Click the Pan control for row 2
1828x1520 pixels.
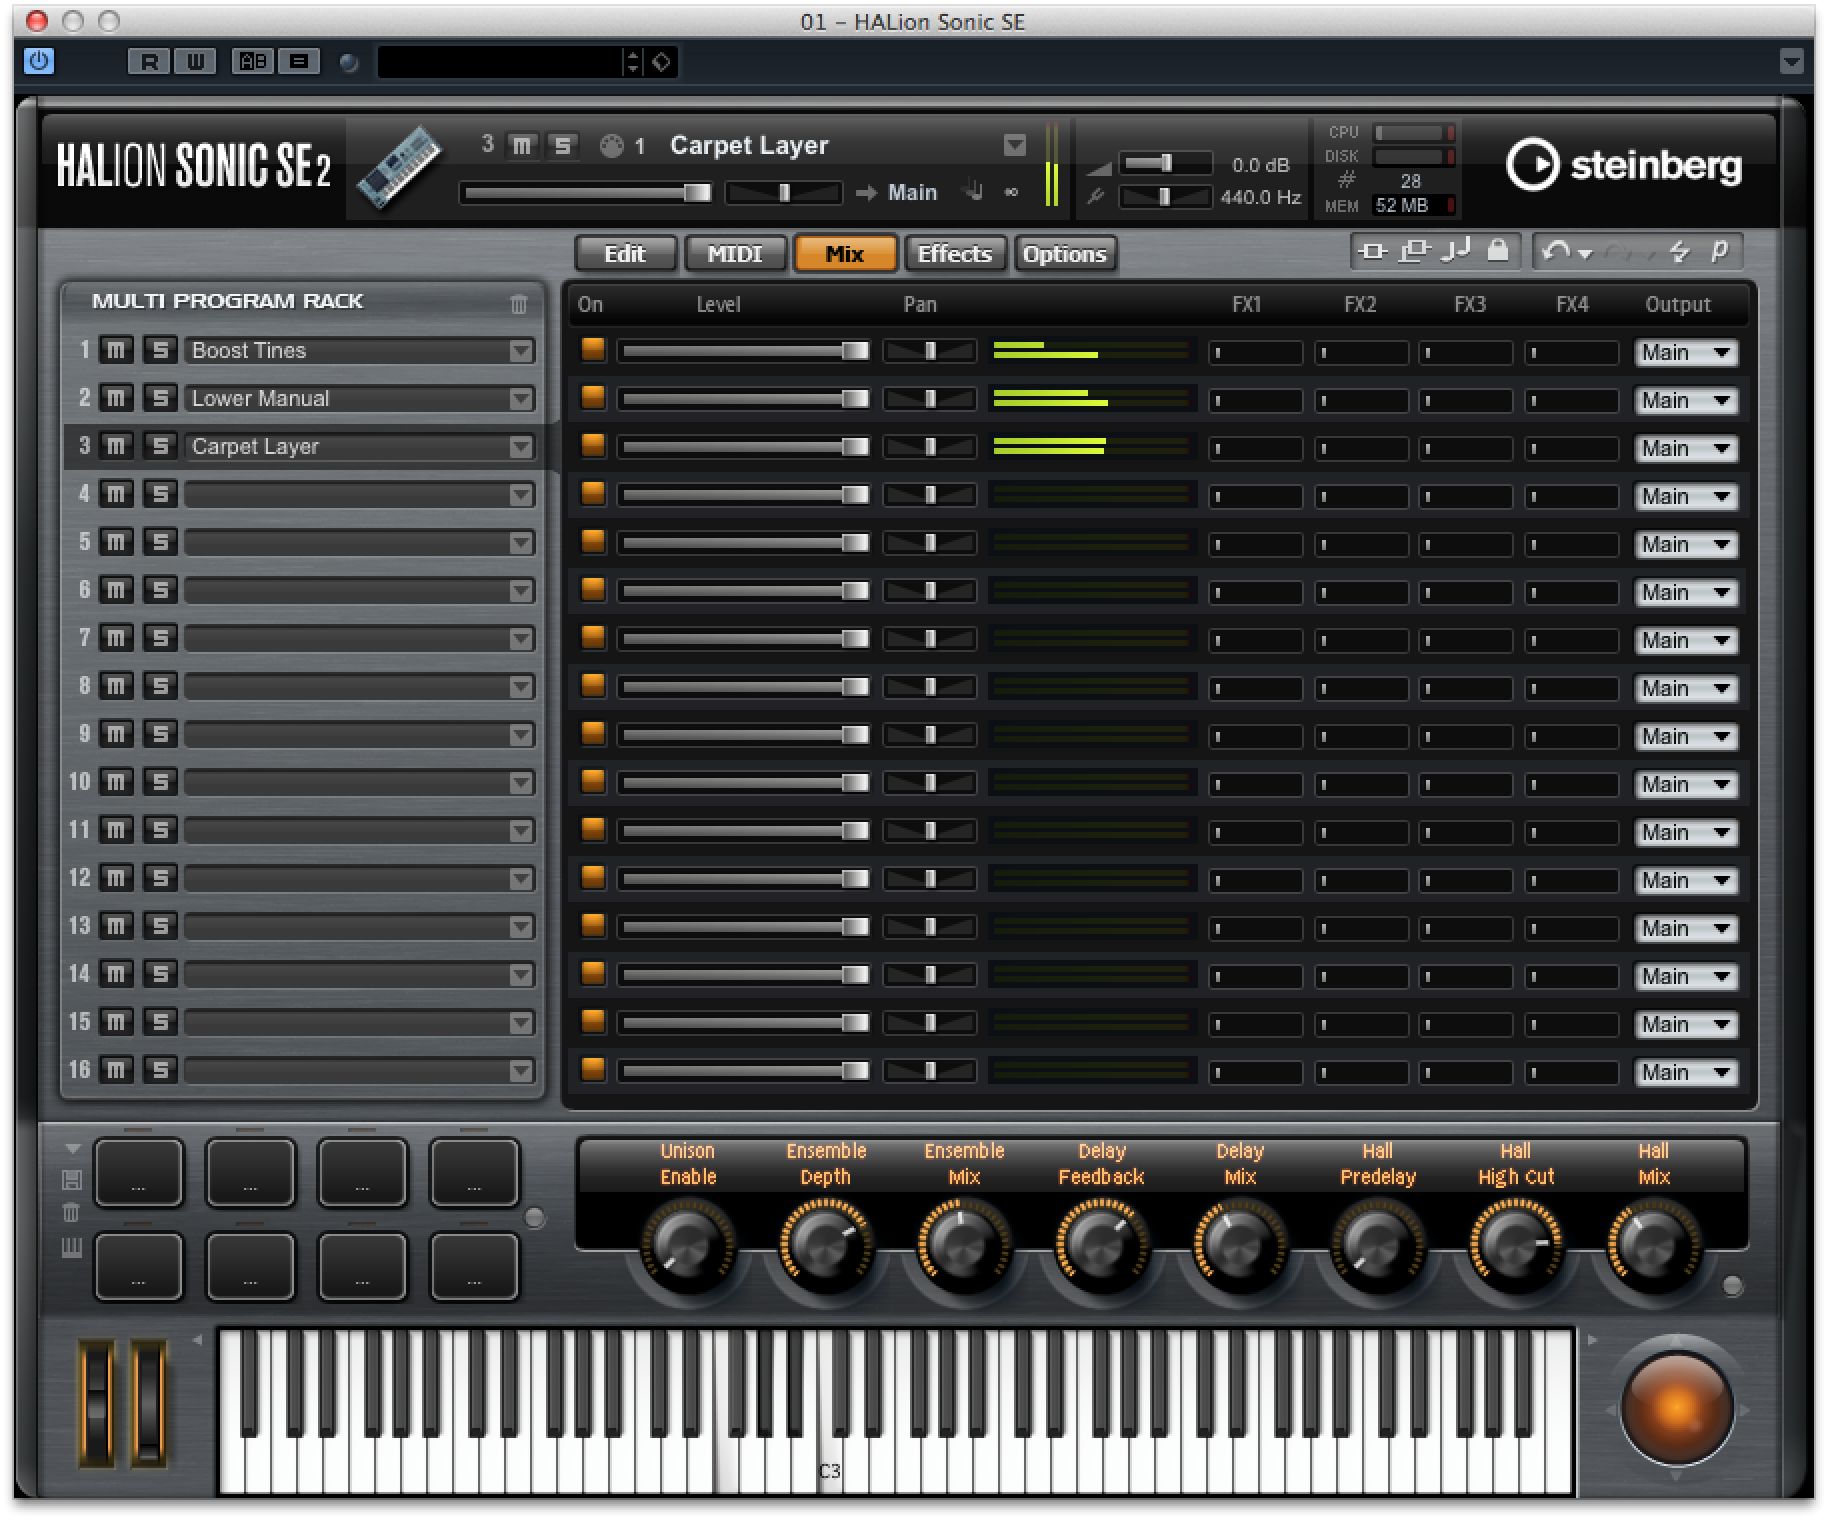point(930,398)
